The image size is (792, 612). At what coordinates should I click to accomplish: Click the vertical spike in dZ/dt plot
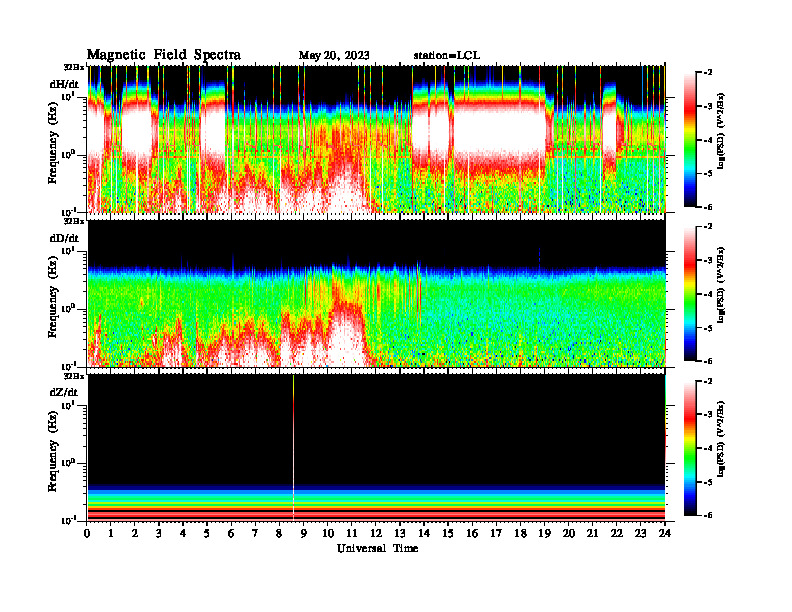[x=293, y=447]
